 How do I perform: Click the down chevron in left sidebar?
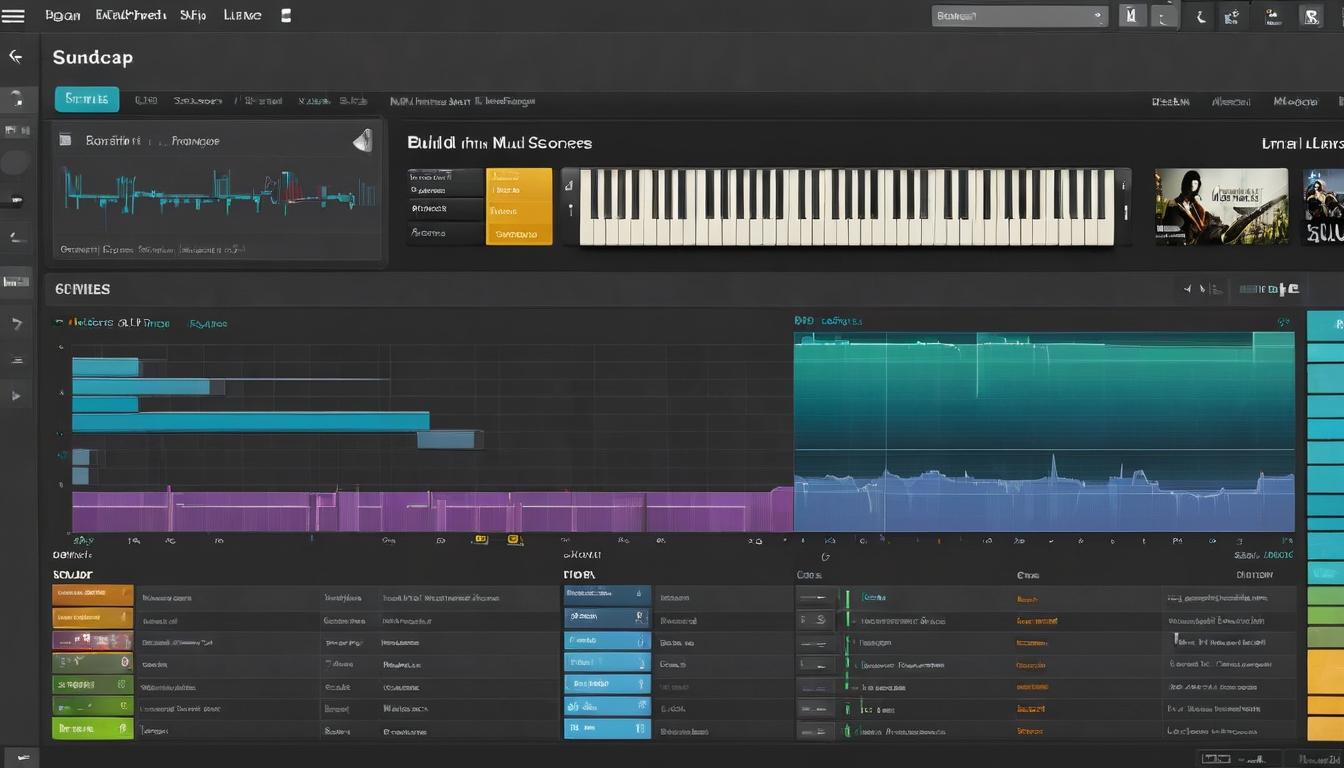click(x=16, y=324)
